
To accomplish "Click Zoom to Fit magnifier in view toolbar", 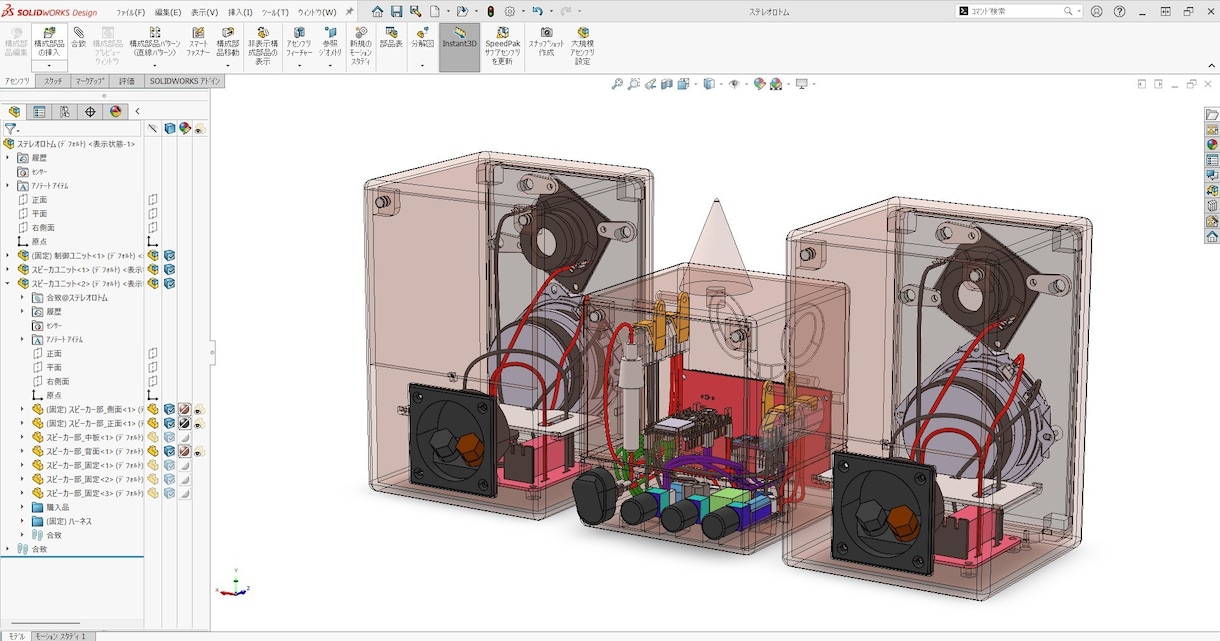I will tap(617, 84).
